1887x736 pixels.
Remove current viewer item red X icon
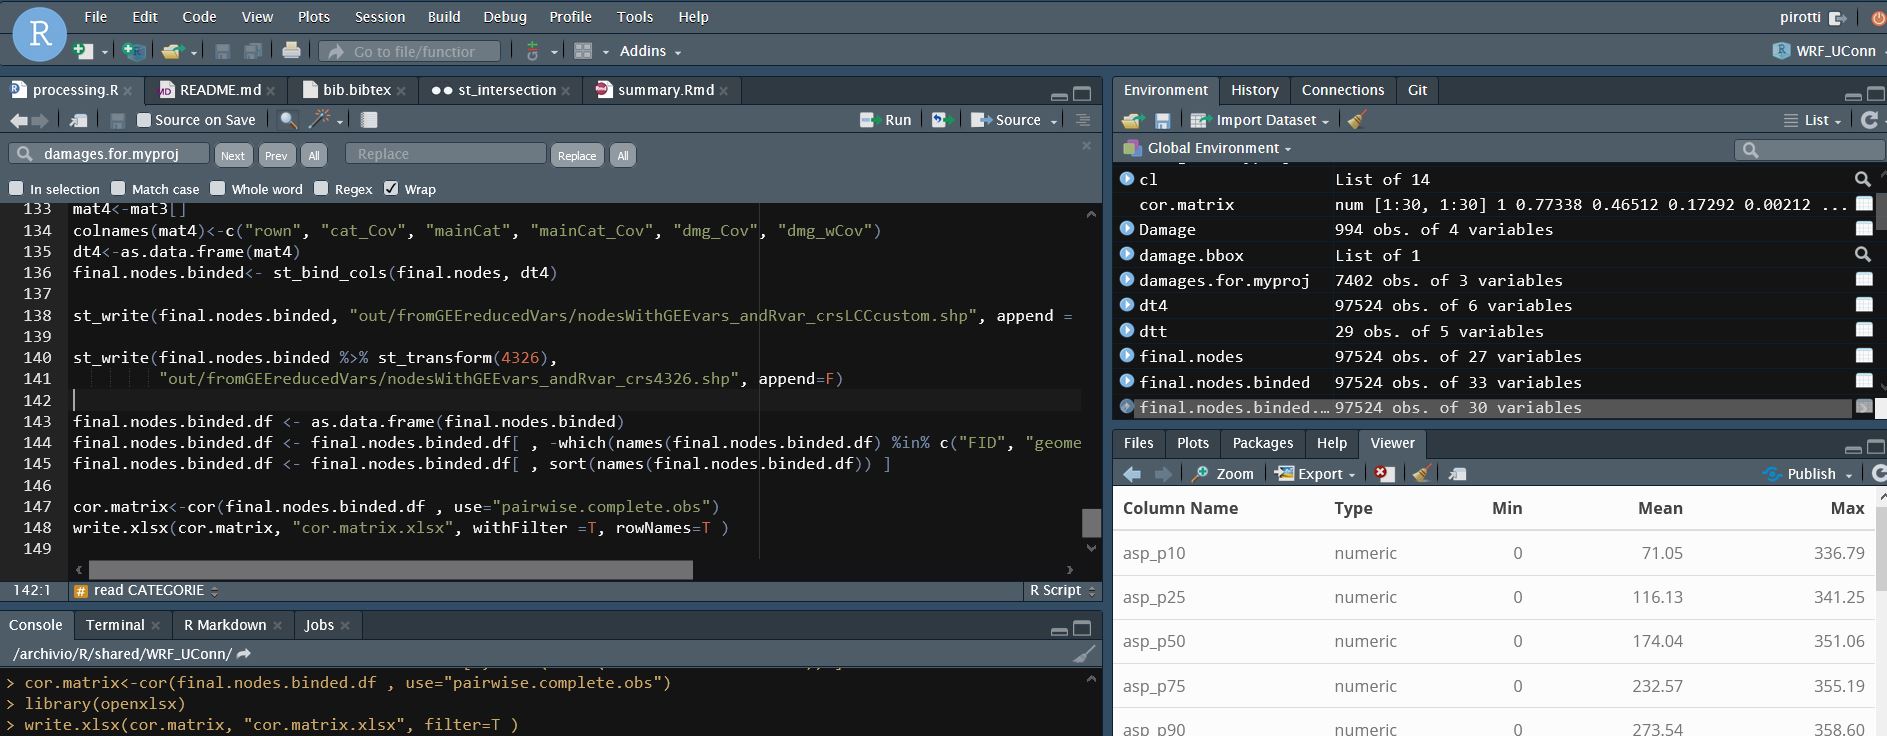click(x=1384, y=474)
